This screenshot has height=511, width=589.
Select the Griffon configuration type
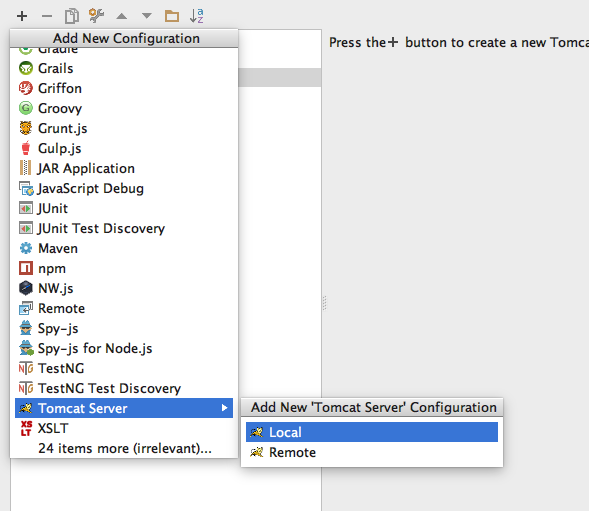[124, 88]
